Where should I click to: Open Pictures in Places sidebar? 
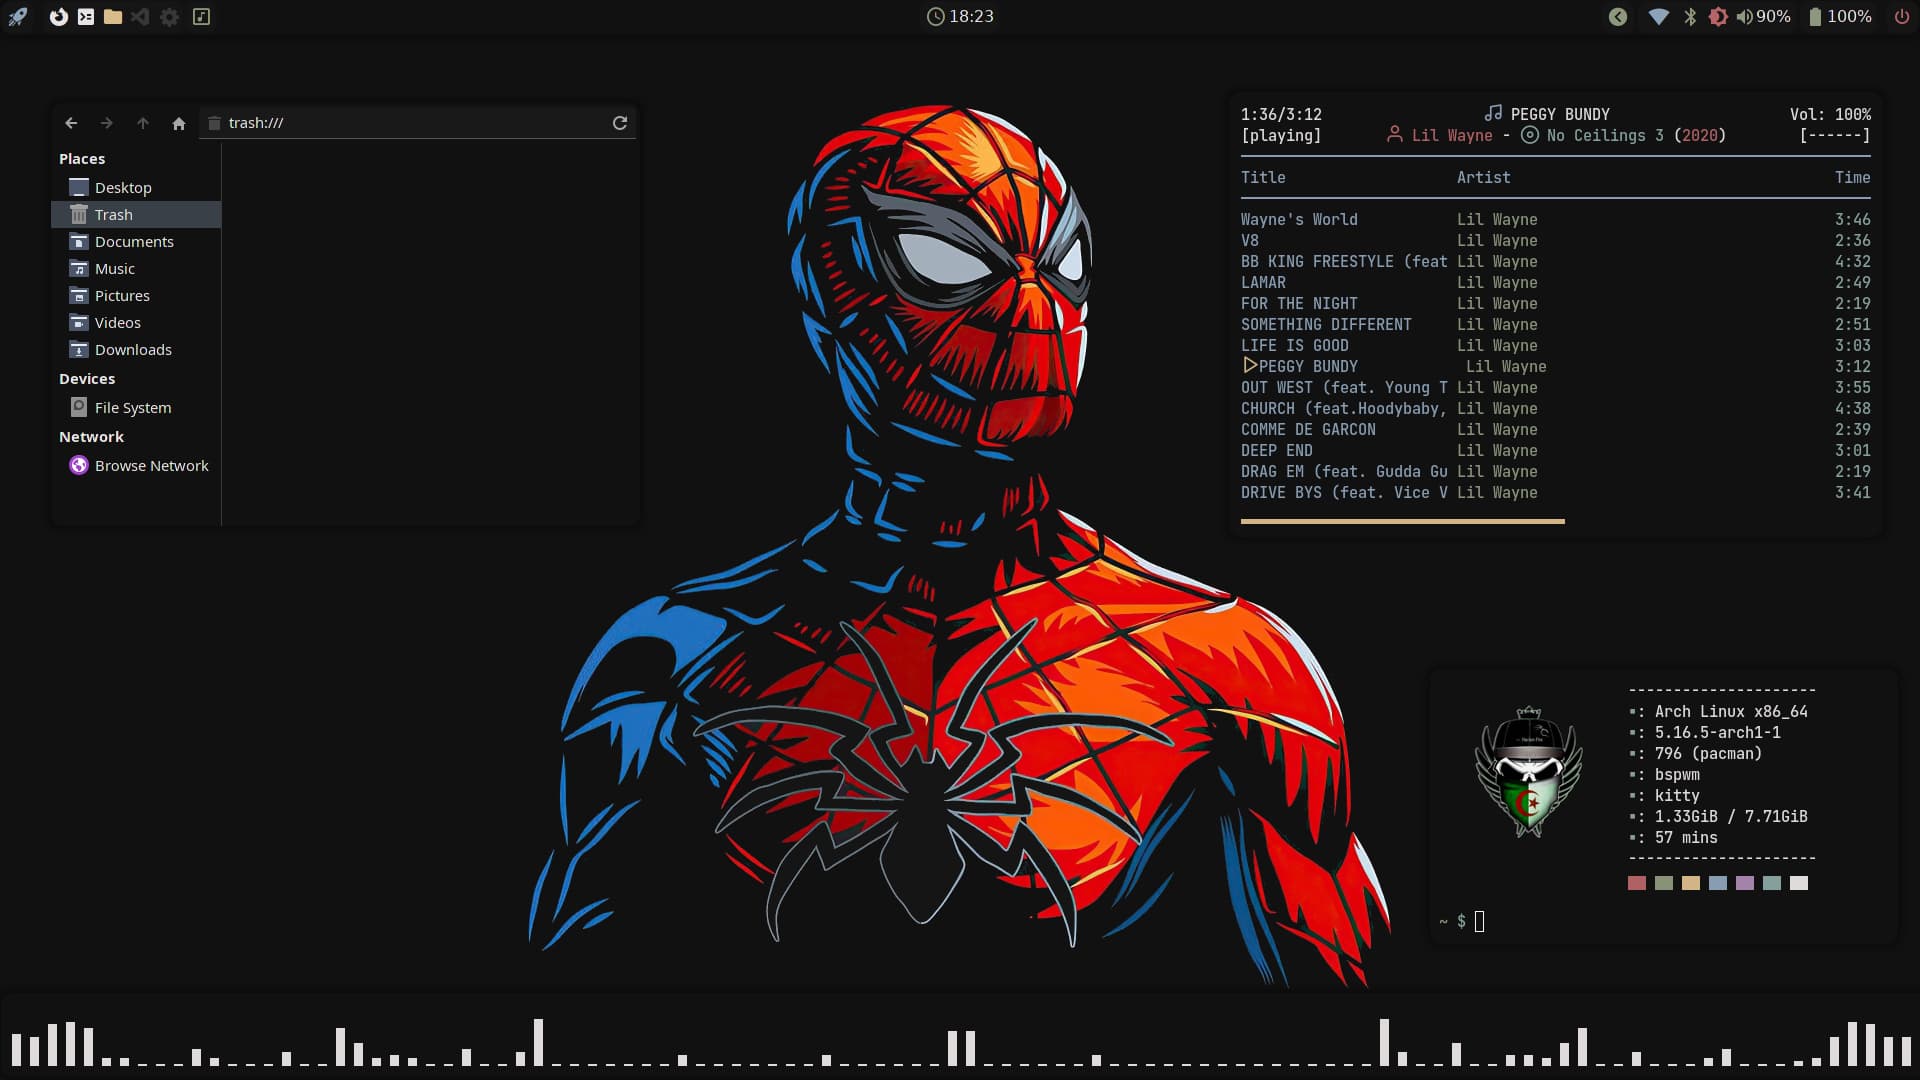pos(136,296)
